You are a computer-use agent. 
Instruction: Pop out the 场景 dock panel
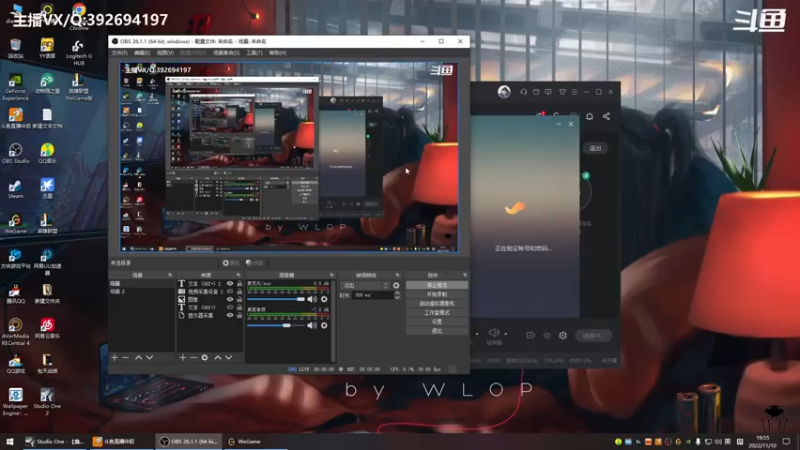point(170,275)
